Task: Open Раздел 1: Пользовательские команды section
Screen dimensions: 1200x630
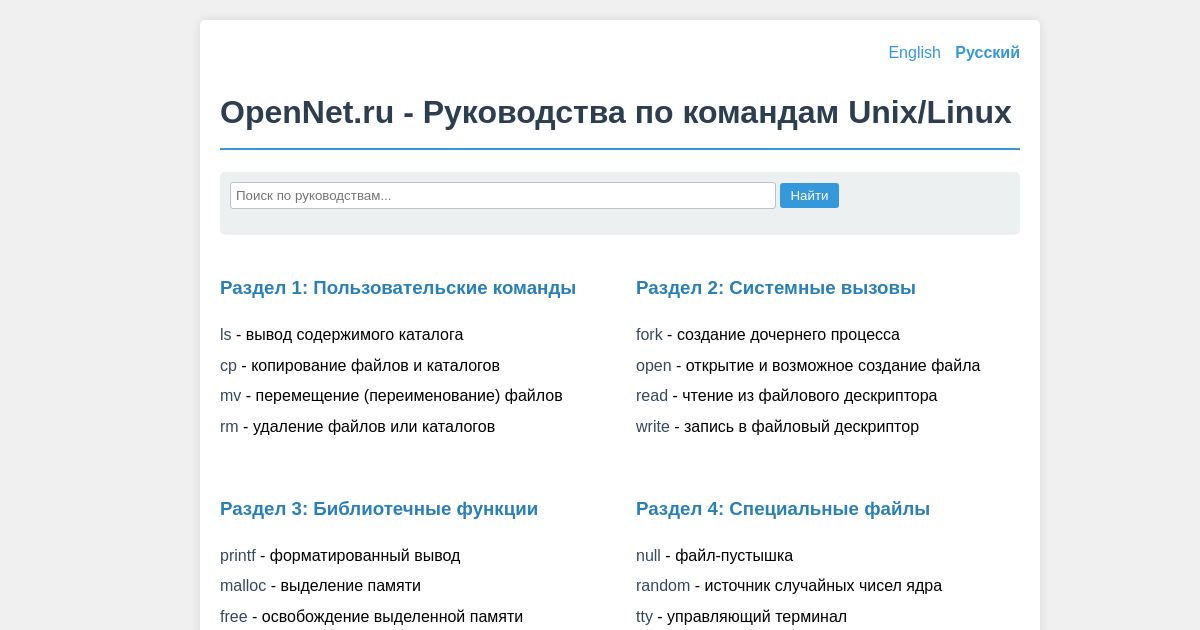Action: click(398, 288)
